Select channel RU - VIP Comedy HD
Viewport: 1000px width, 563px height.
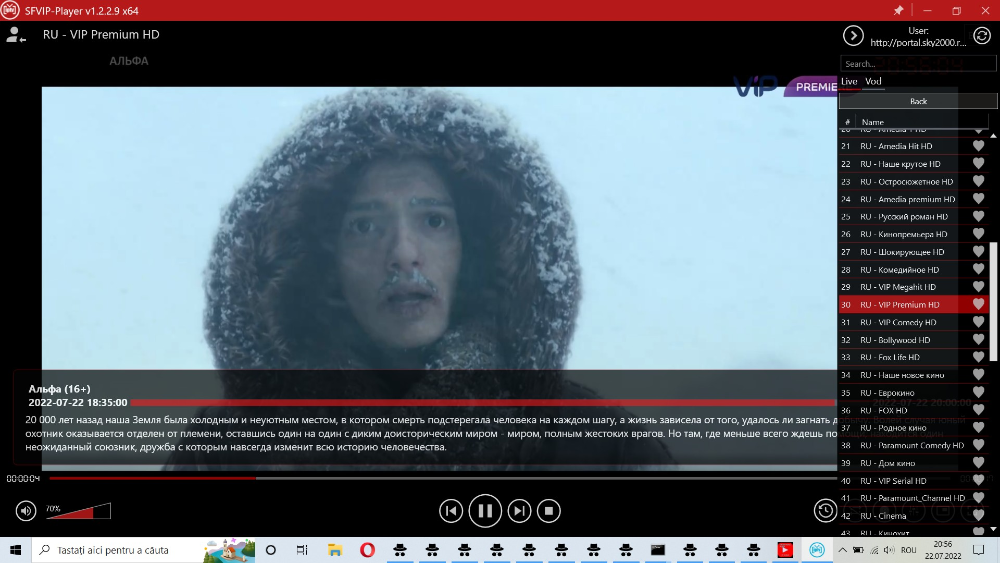click(x=913, y=322)
